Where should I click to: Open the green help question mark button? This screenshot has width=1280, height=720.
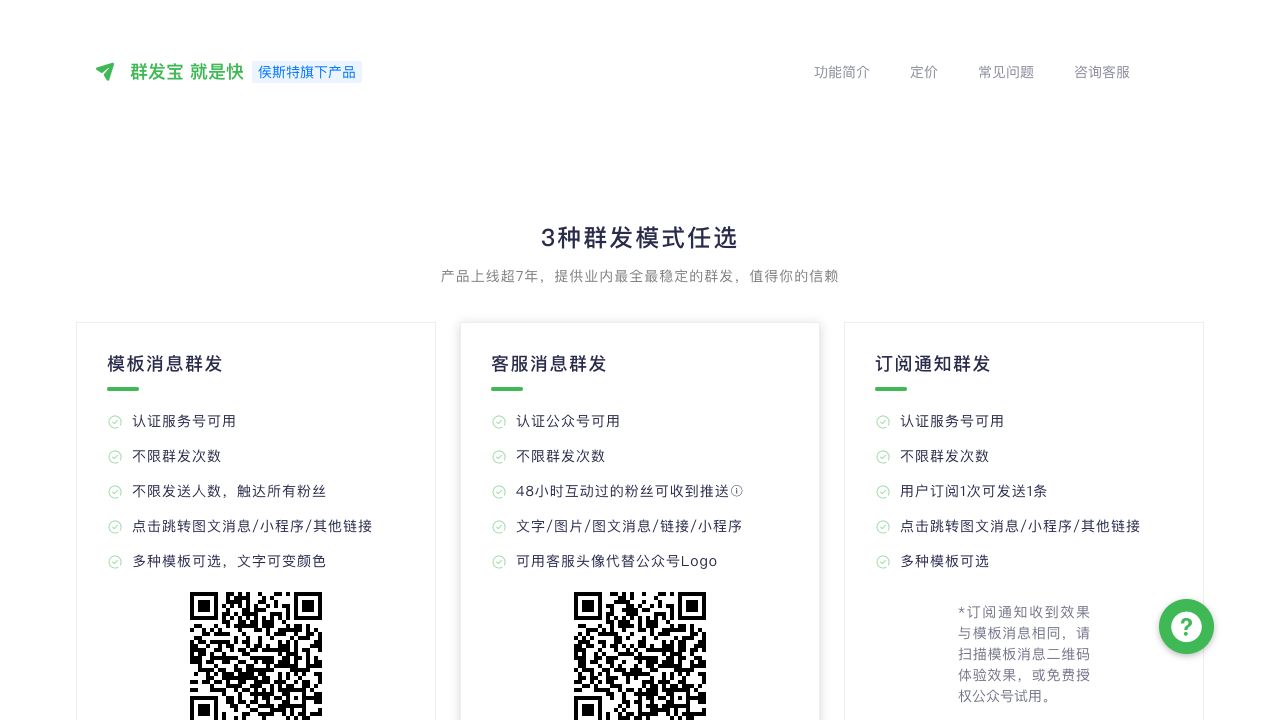[1186, 627]
